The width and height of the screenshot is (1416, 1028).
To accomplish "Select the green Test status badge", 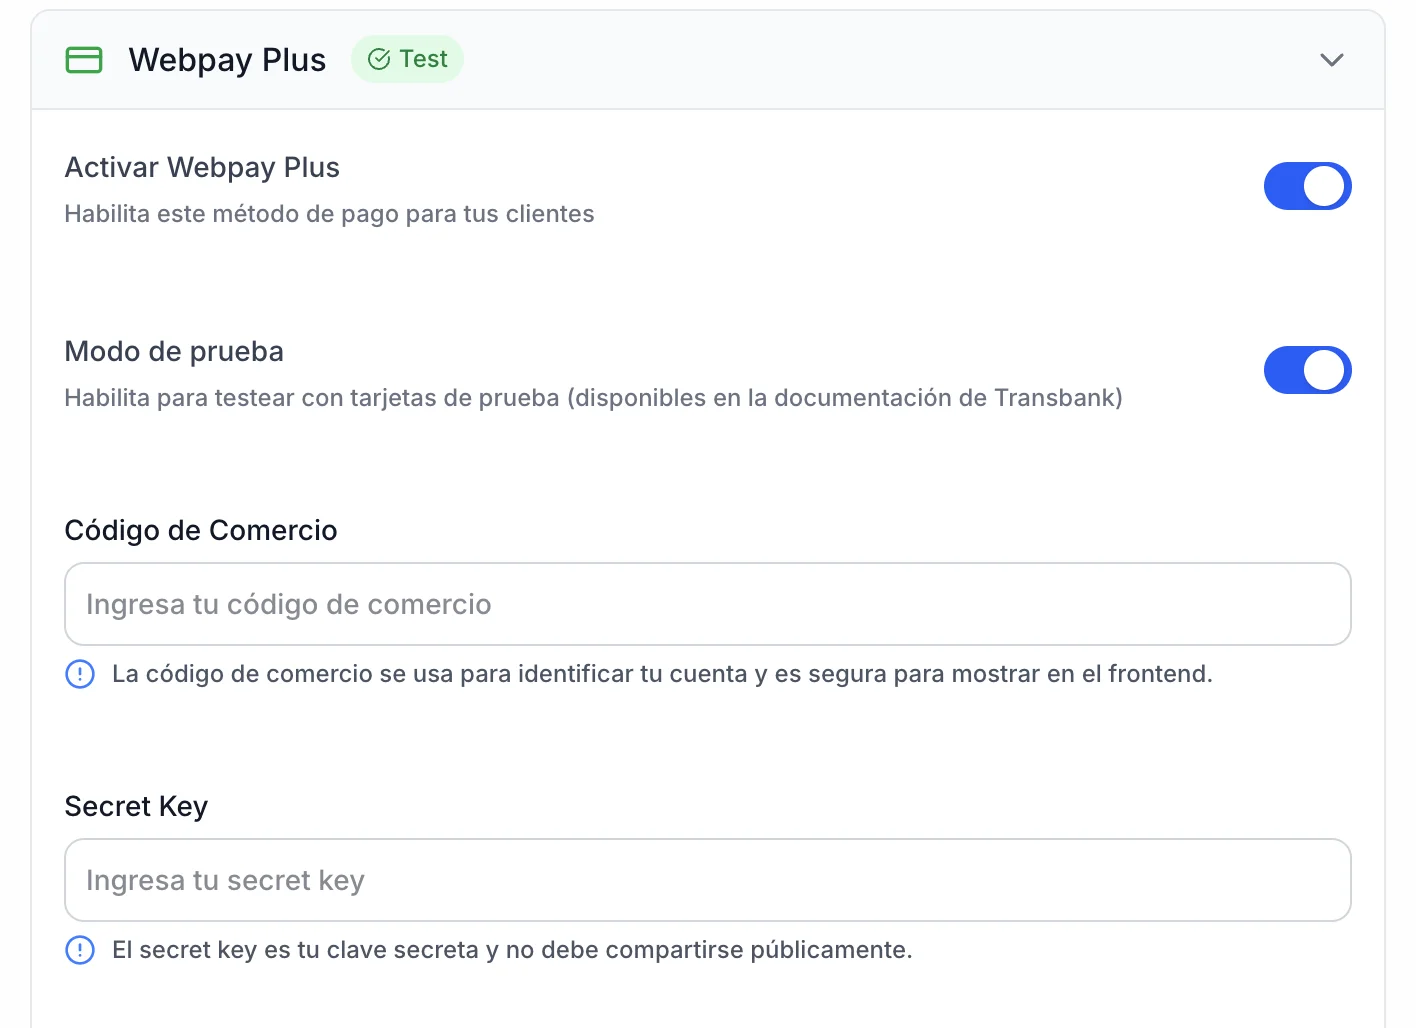I will click(408, 60).
